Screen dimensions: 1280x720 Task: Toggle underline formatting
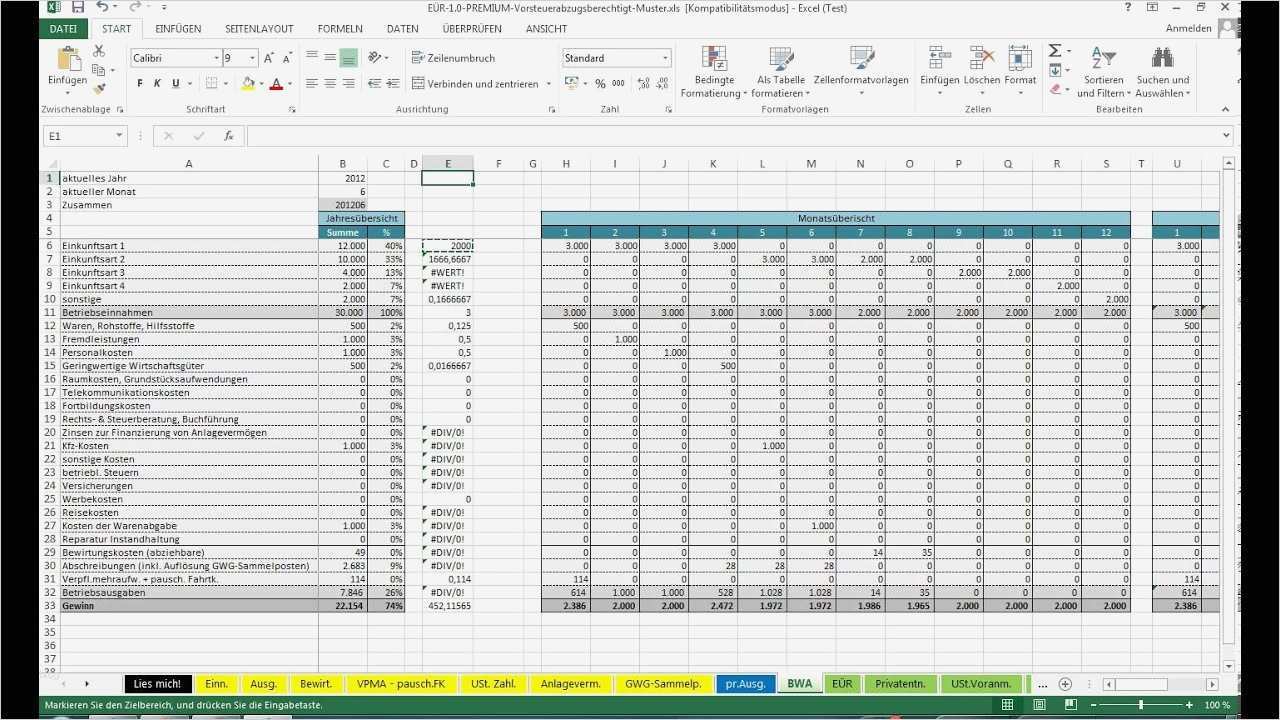[175, 83]
